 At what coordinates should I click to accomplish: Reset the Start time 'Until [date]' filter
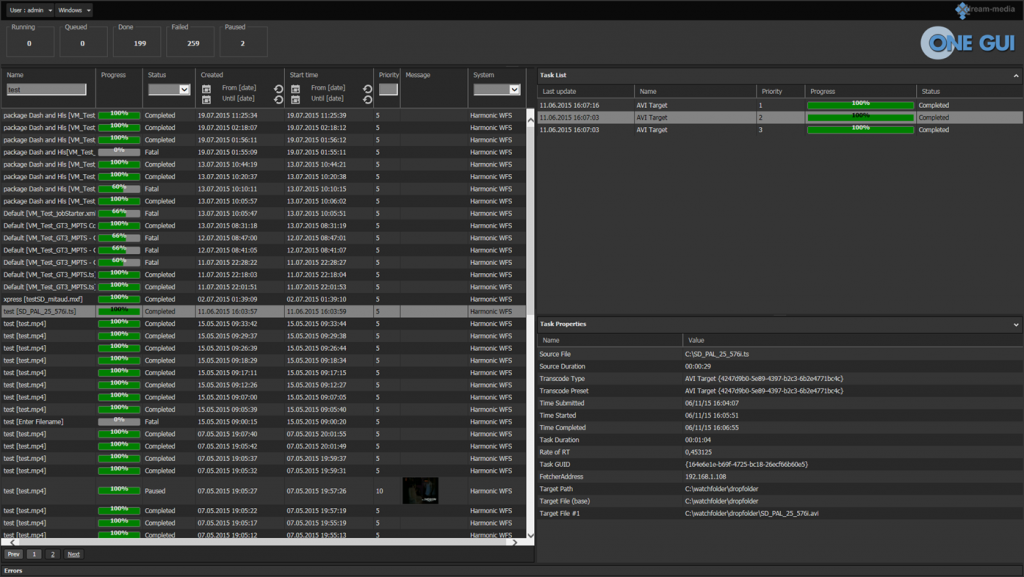[x=367, y=100]
